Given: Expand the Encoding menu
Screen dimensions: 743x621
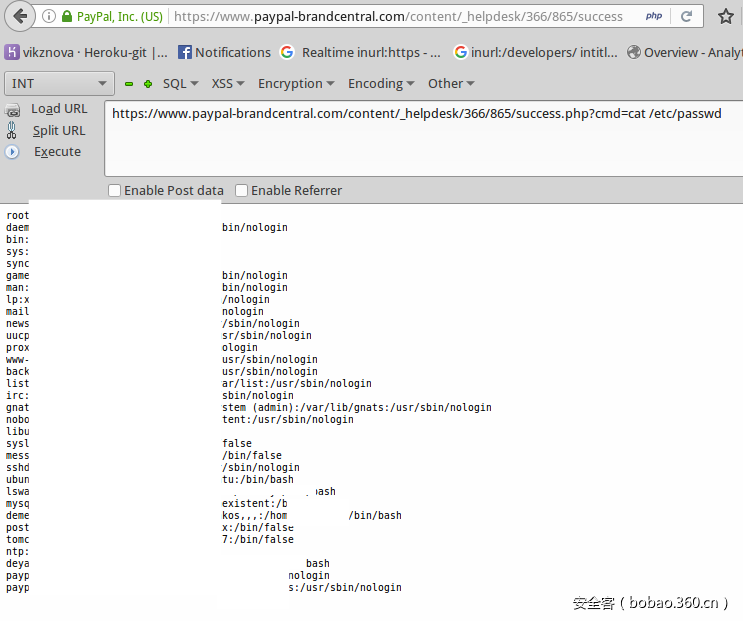Looking at the screenshot, I should 381,84.
